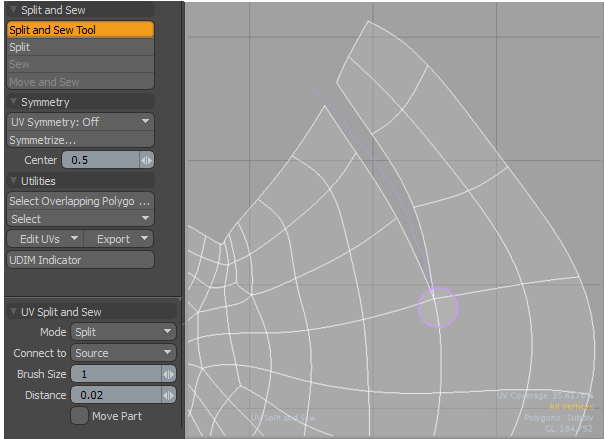
Task: Open the UV Symmetry: Off dropdown
Action: click(80, 121)
